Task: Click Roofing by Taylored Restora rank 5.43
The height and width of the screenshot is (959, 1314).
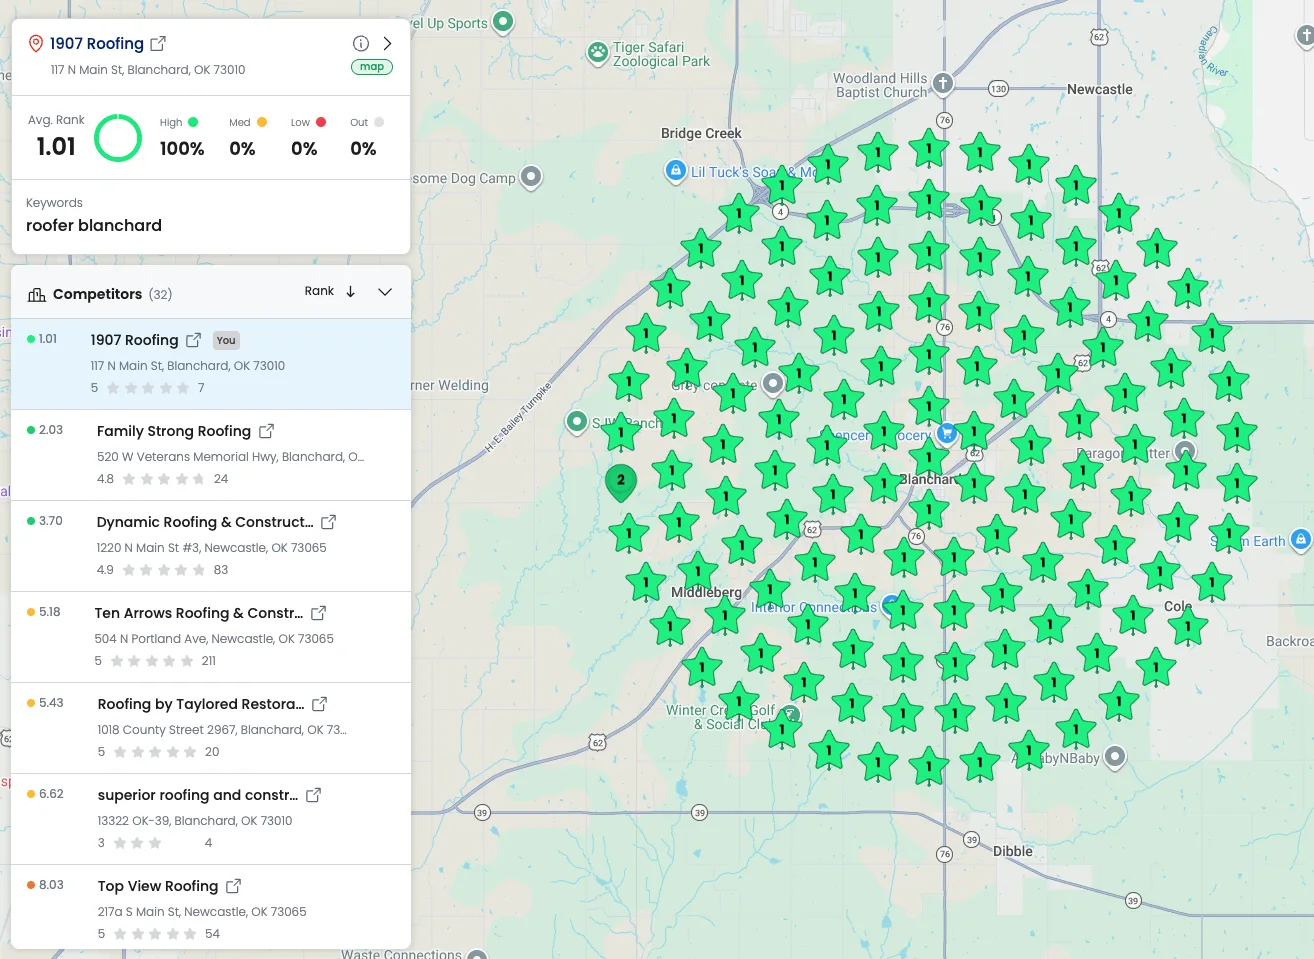Action: 51,703
